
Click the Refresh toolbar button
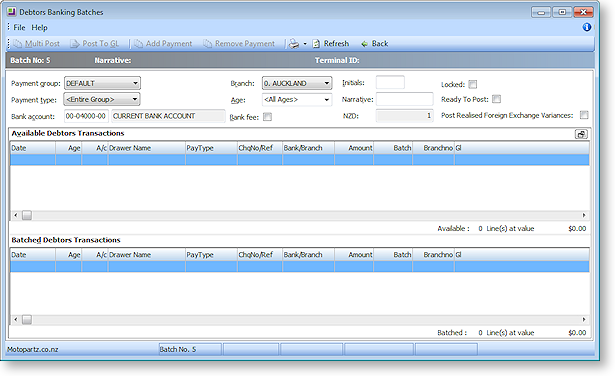[x=330, y=44]
